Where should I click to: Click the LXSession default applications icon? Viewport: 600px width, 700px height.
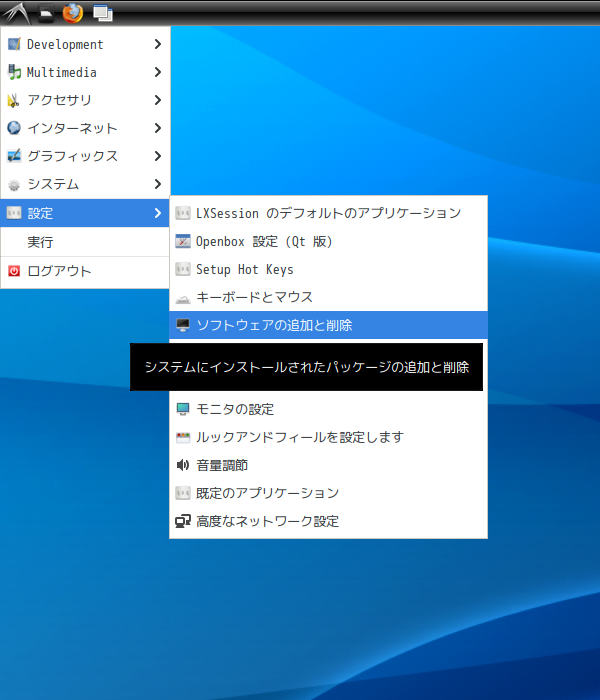pos(183,213)
